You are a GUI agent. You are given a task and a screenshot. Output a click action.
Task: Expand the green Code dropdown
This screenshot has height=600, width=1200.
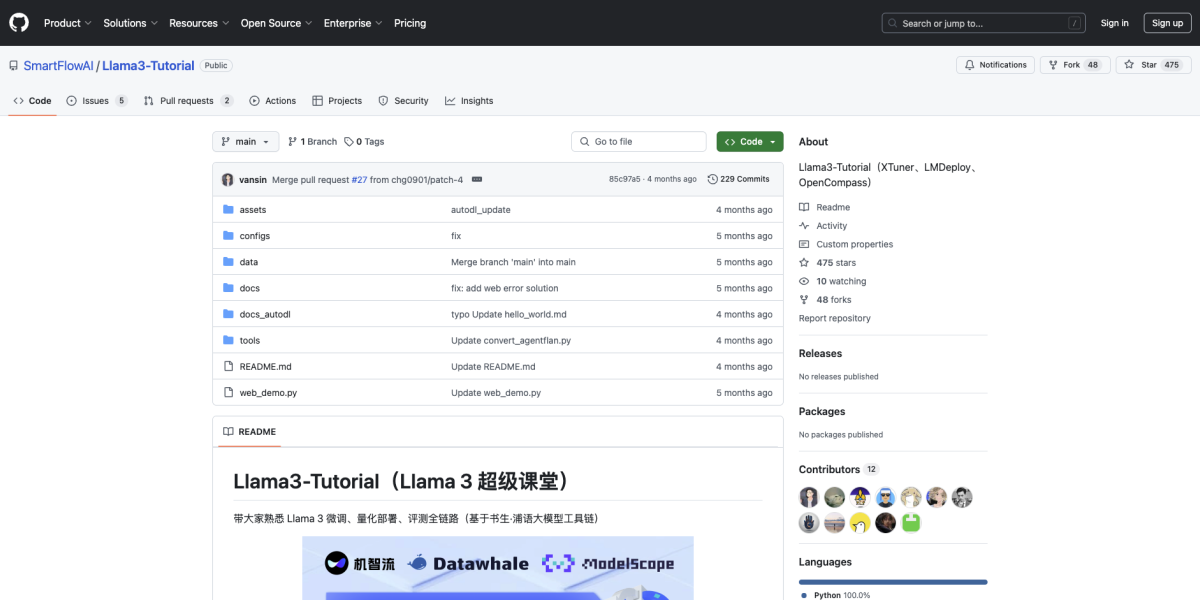[749, 141]
